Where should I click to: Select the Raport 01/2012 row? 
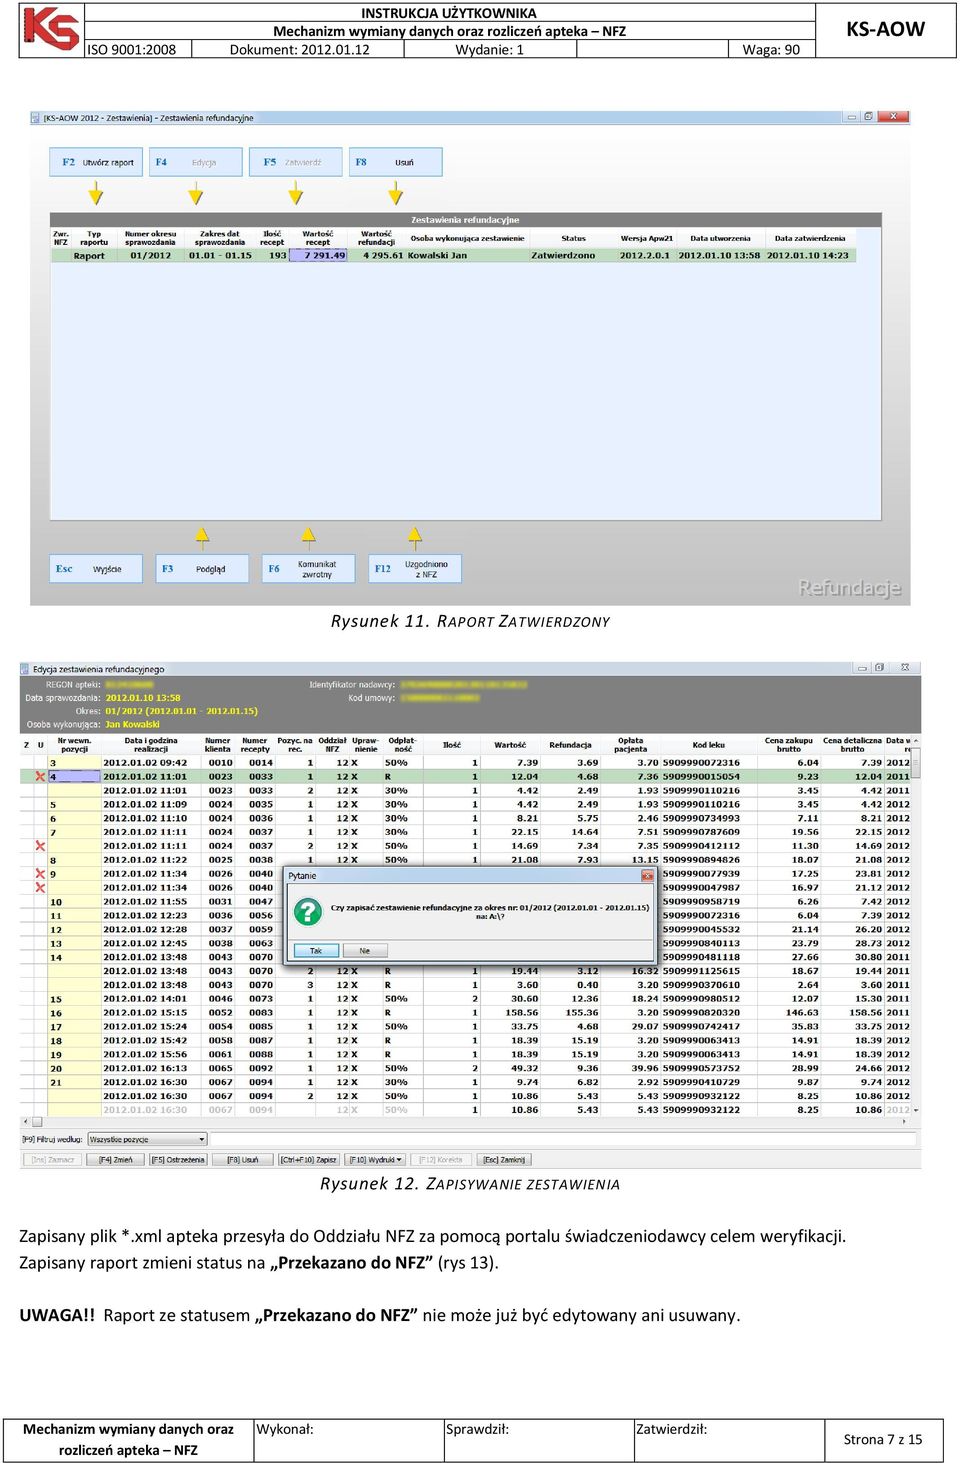pyautogui.click(x=453, y=256)
